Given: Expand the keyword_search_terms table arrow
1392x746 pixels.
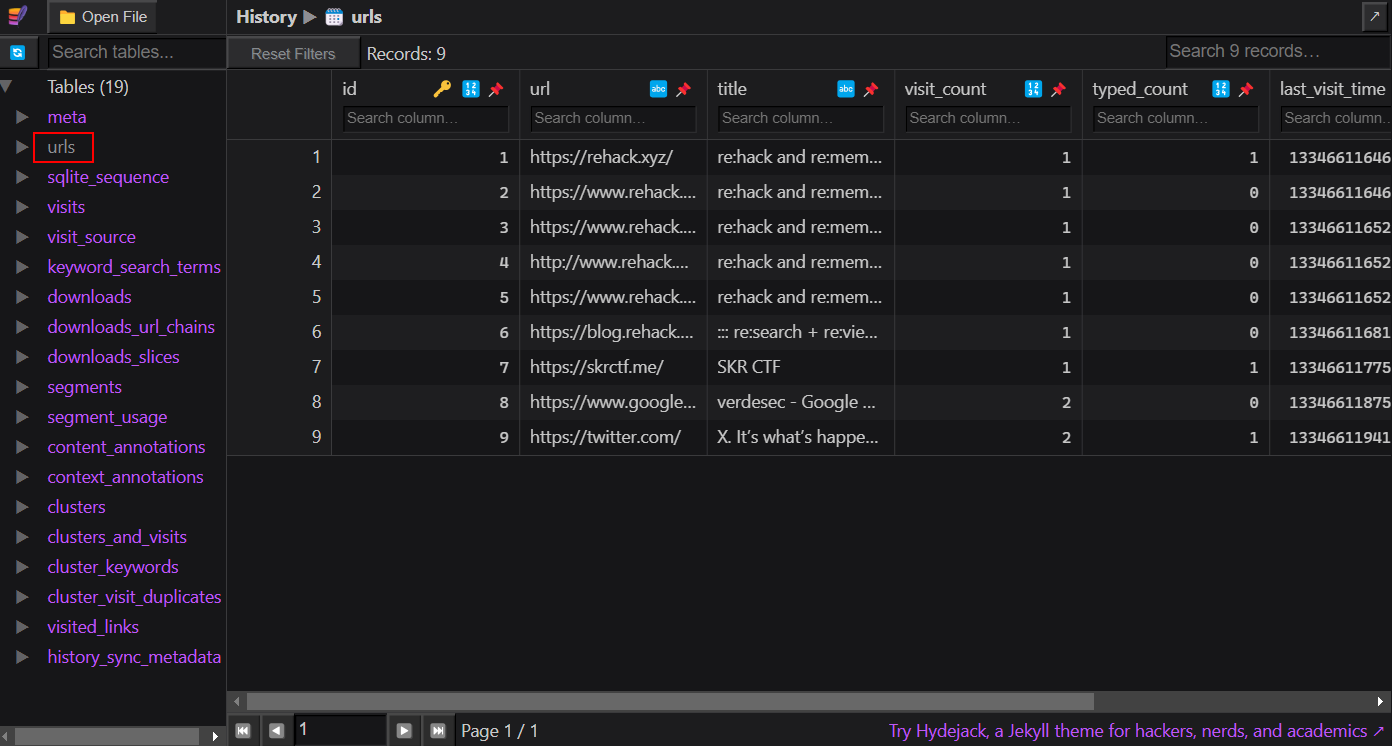Looking at the screenshot, I should pyautogui.click(x=22, y=267).
